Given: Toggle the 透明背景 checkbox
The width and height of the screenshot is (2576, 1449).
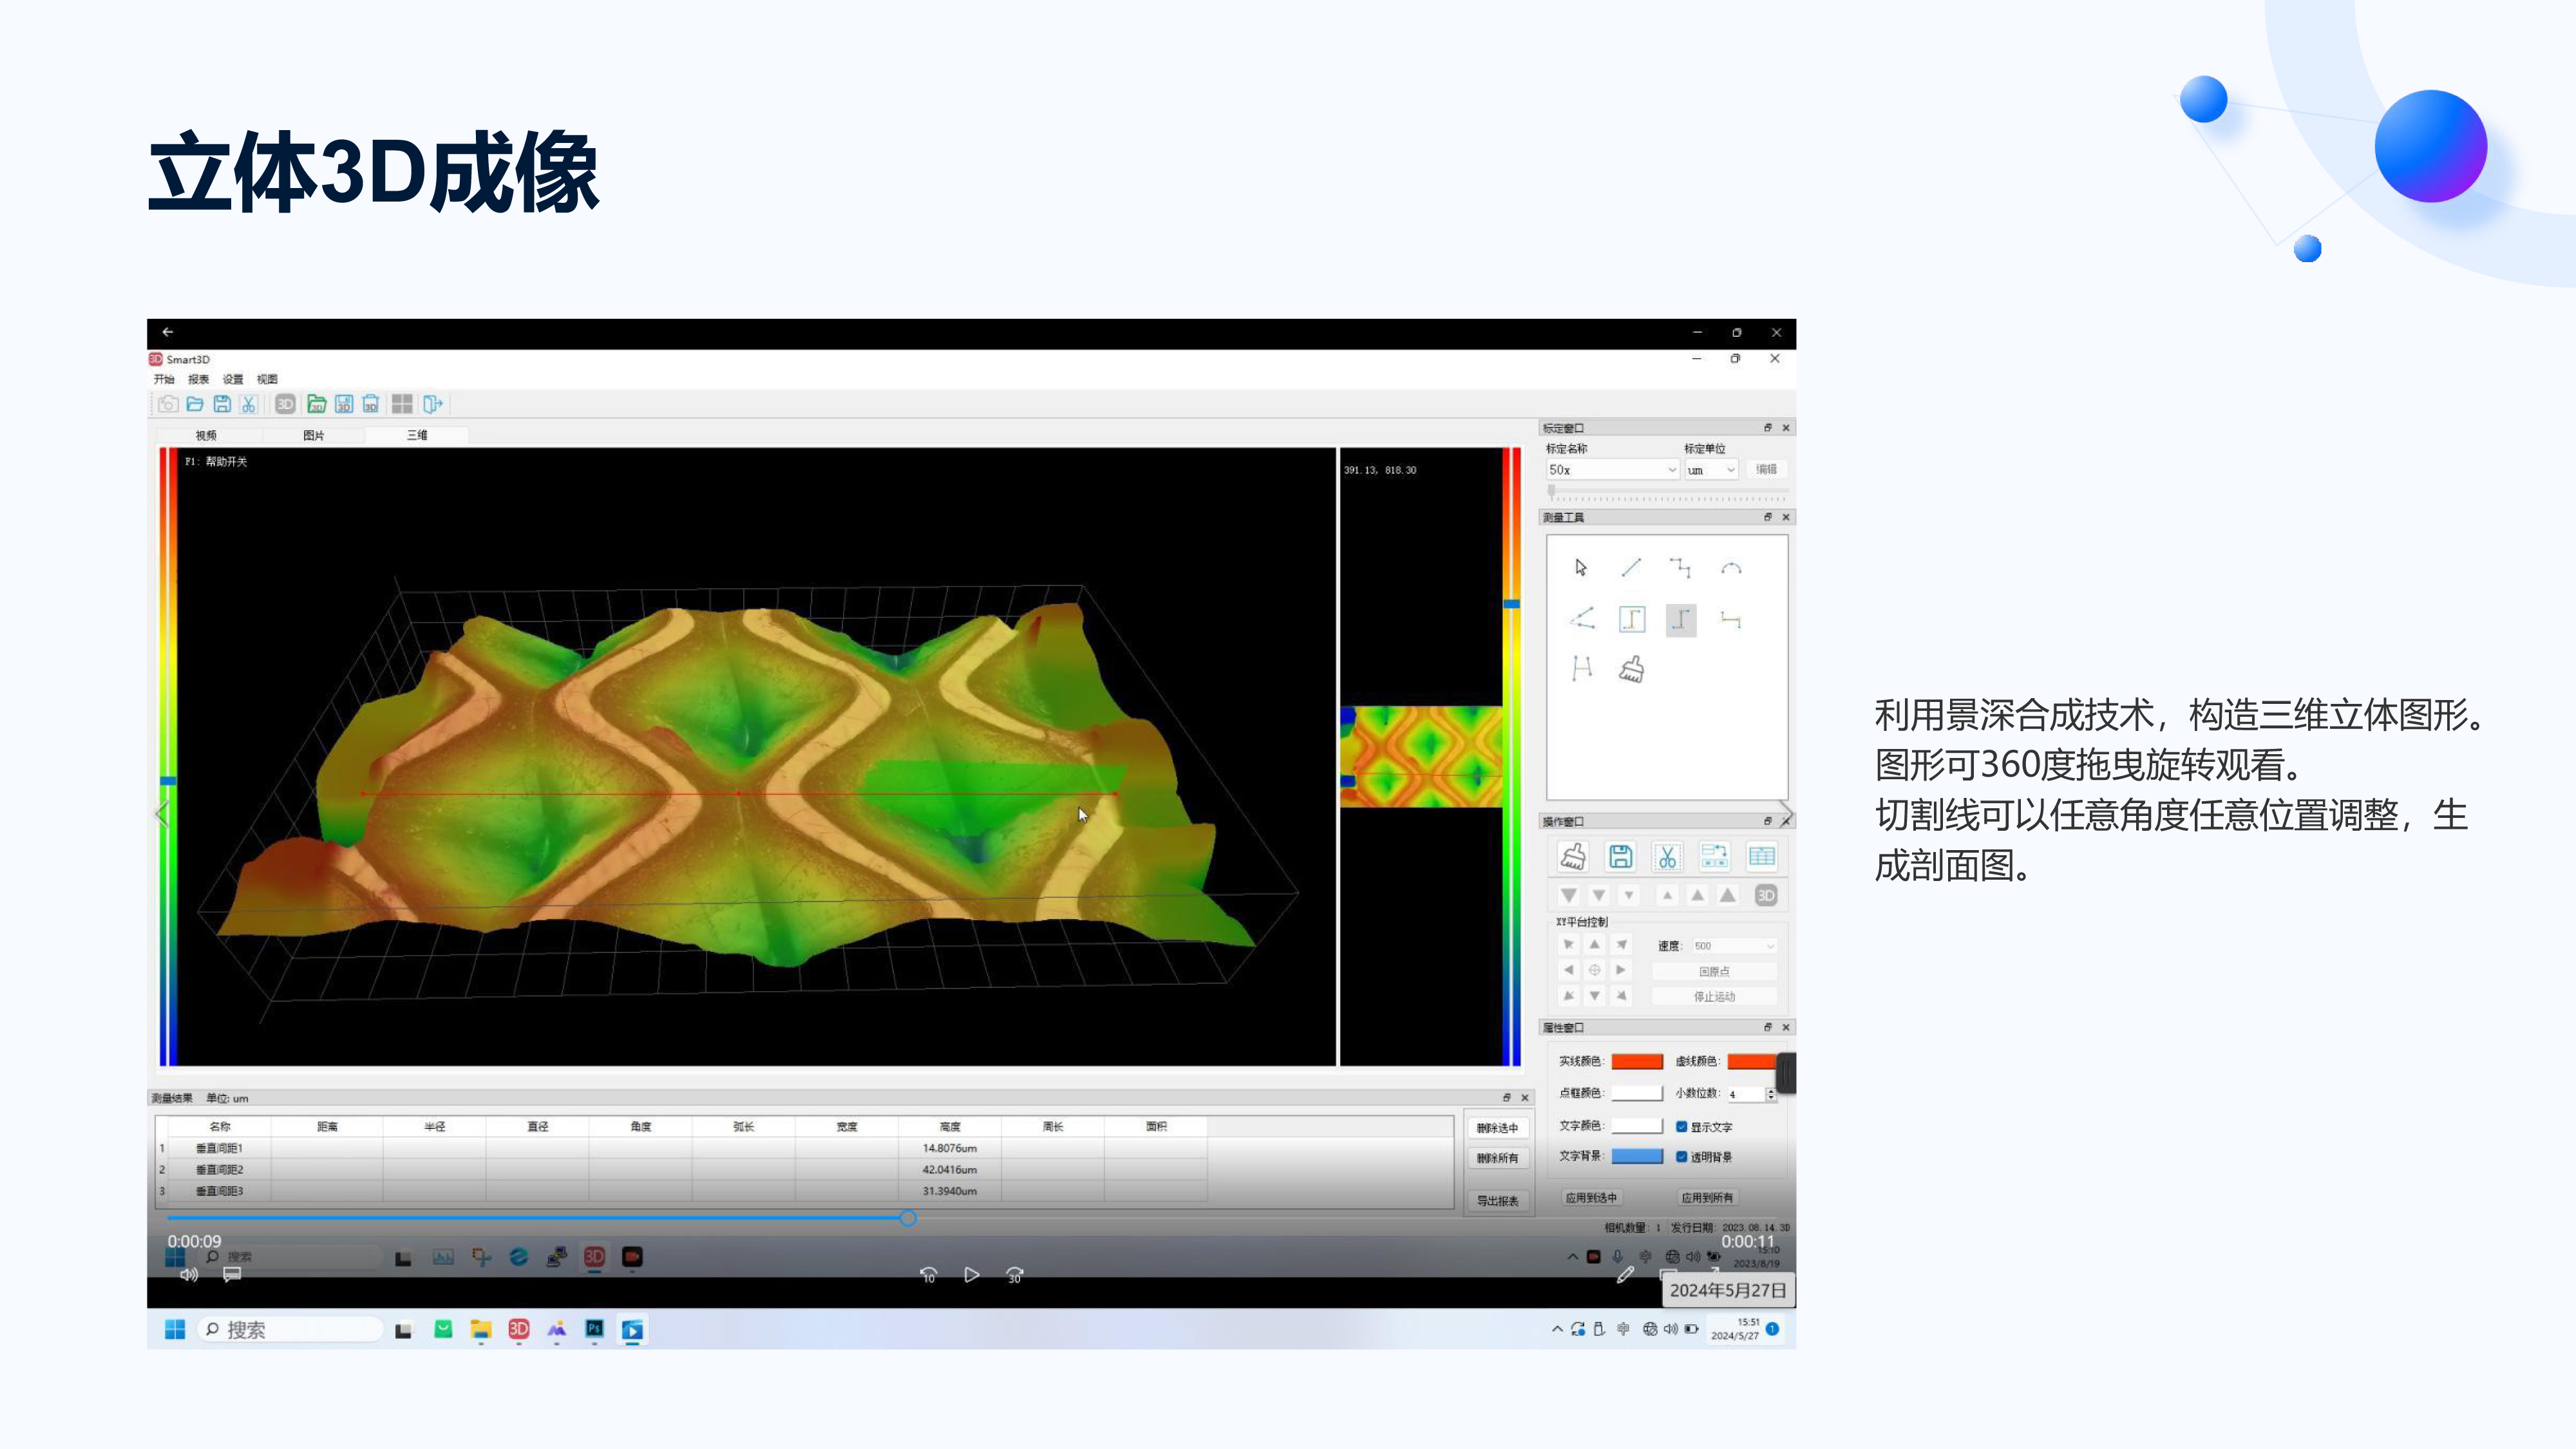Looking at the screenshot, I should click(x=1682, y=1157).
